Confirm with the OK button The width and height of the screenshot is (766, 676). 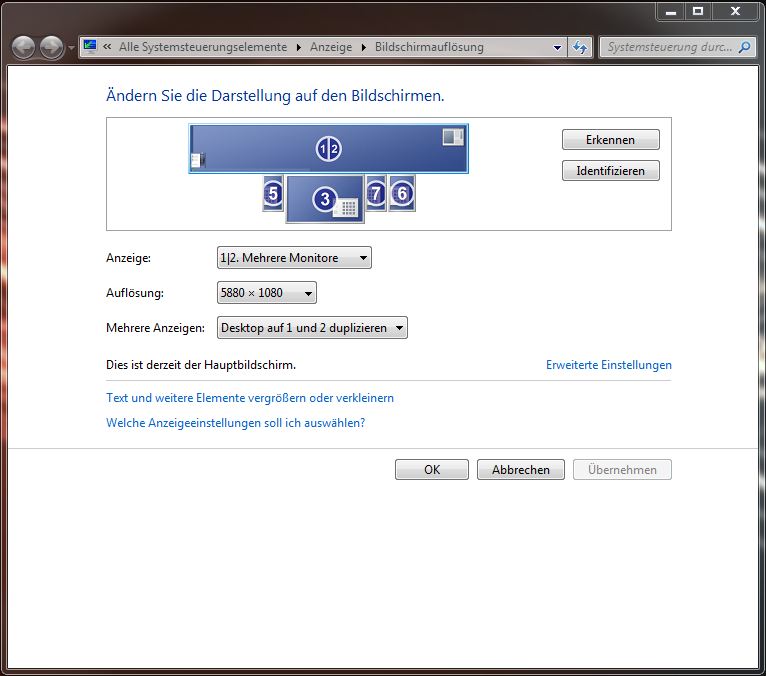click(432, 469)
